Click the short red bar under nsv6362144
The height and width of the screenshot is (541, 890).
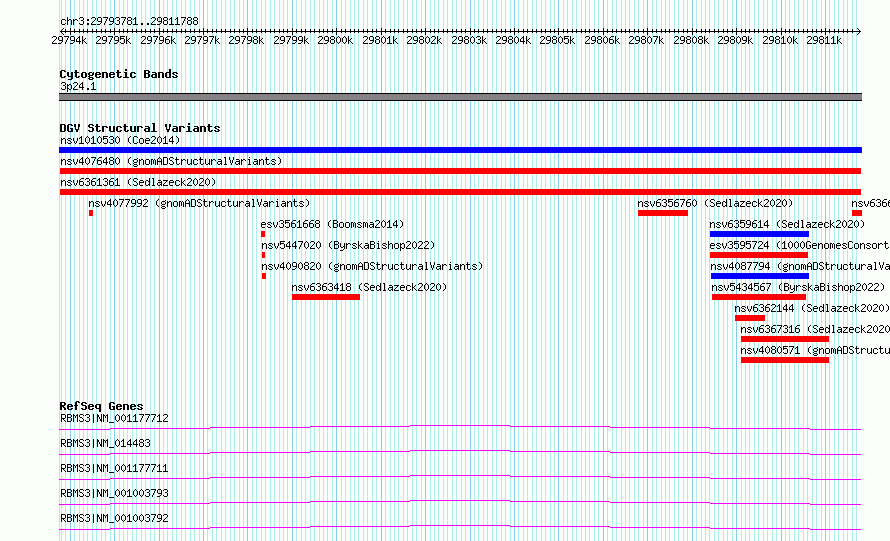[x=750, y=318]
